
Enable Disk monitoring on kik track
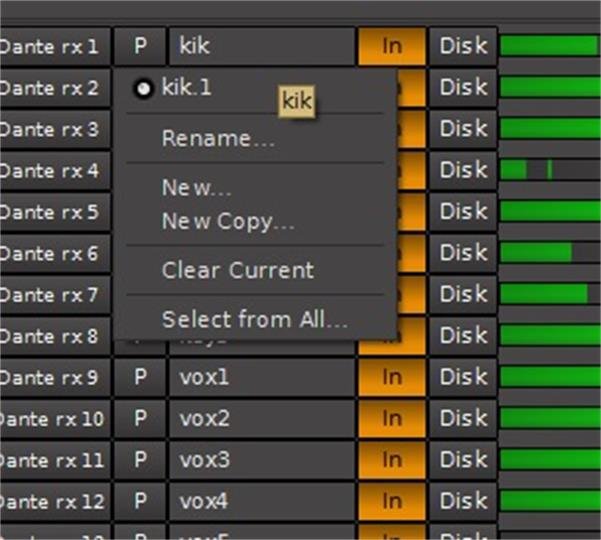(463, 46)
